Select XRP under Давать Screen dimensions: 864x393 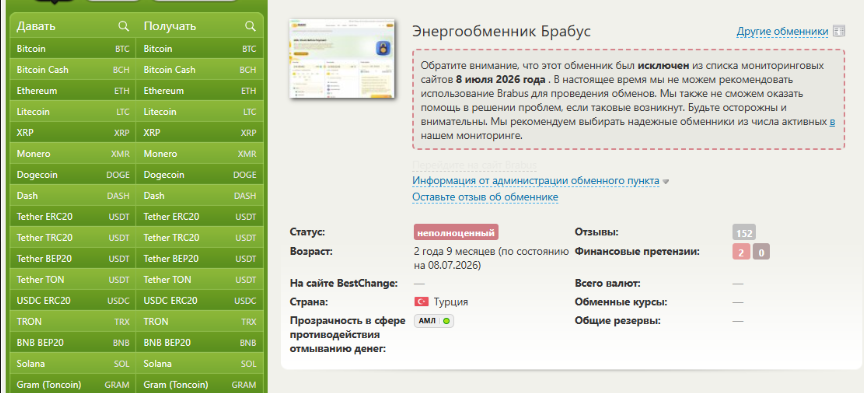73,132
